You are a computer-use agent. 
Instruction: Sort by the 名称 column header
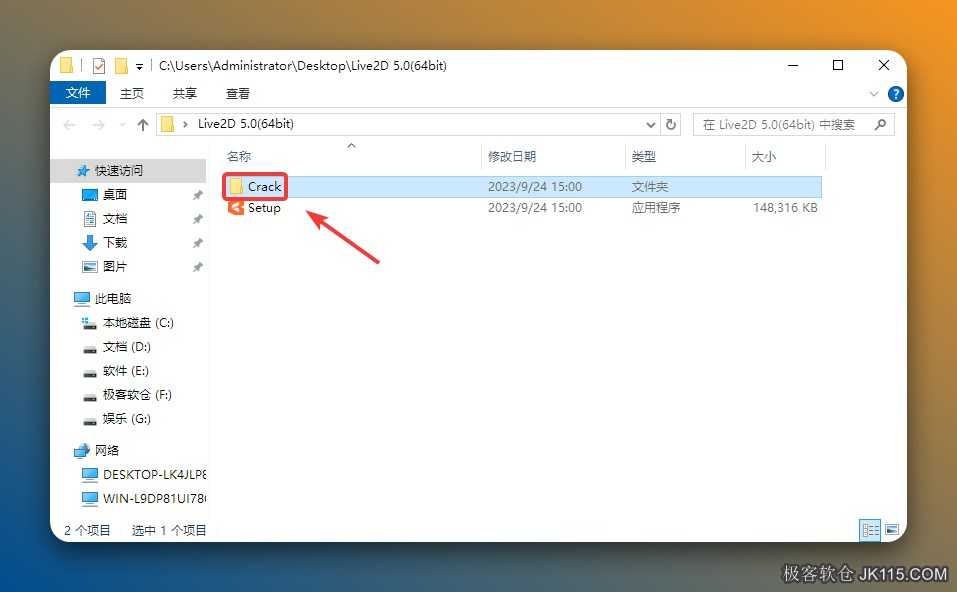click(x=239, y=156)
